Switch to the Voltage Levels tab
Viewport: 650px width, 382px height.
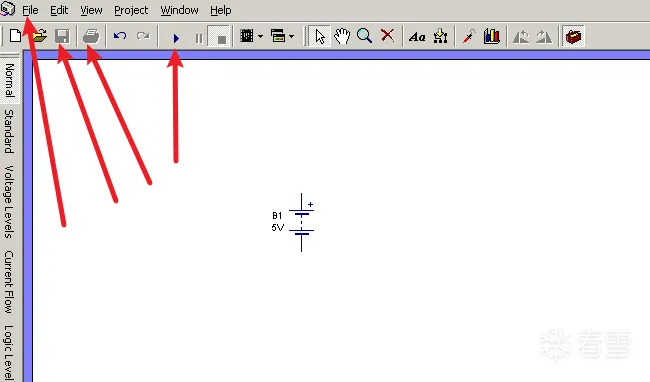coord(9,201)
